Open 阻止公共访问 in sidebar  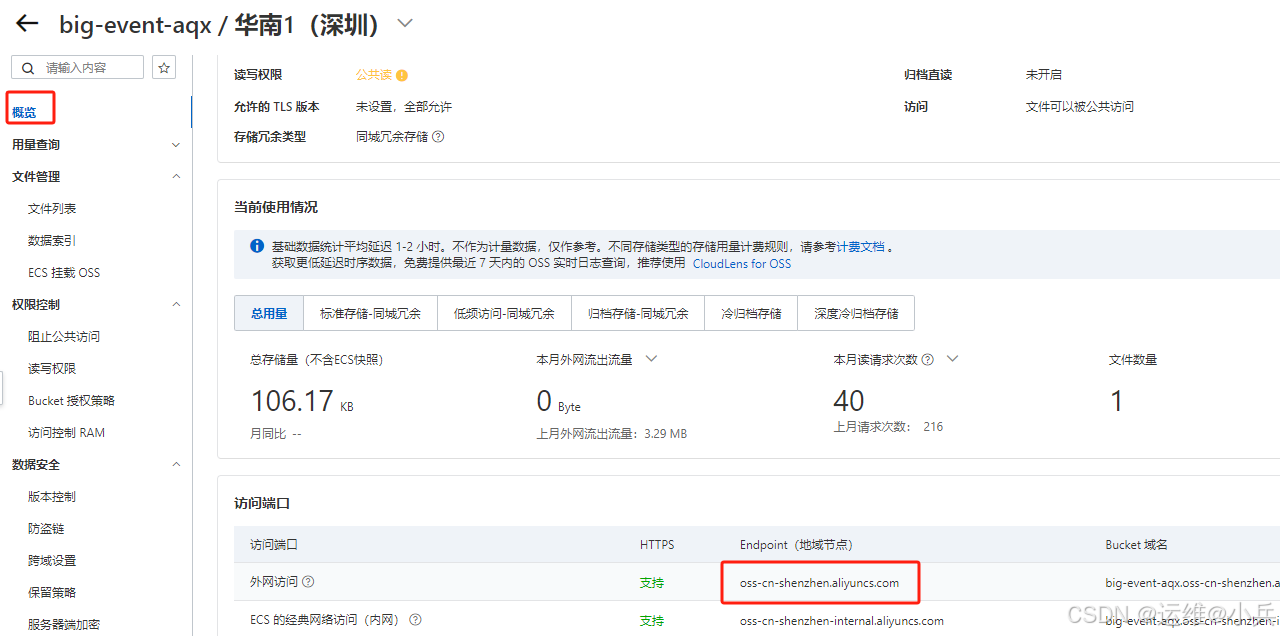(64, 337)
